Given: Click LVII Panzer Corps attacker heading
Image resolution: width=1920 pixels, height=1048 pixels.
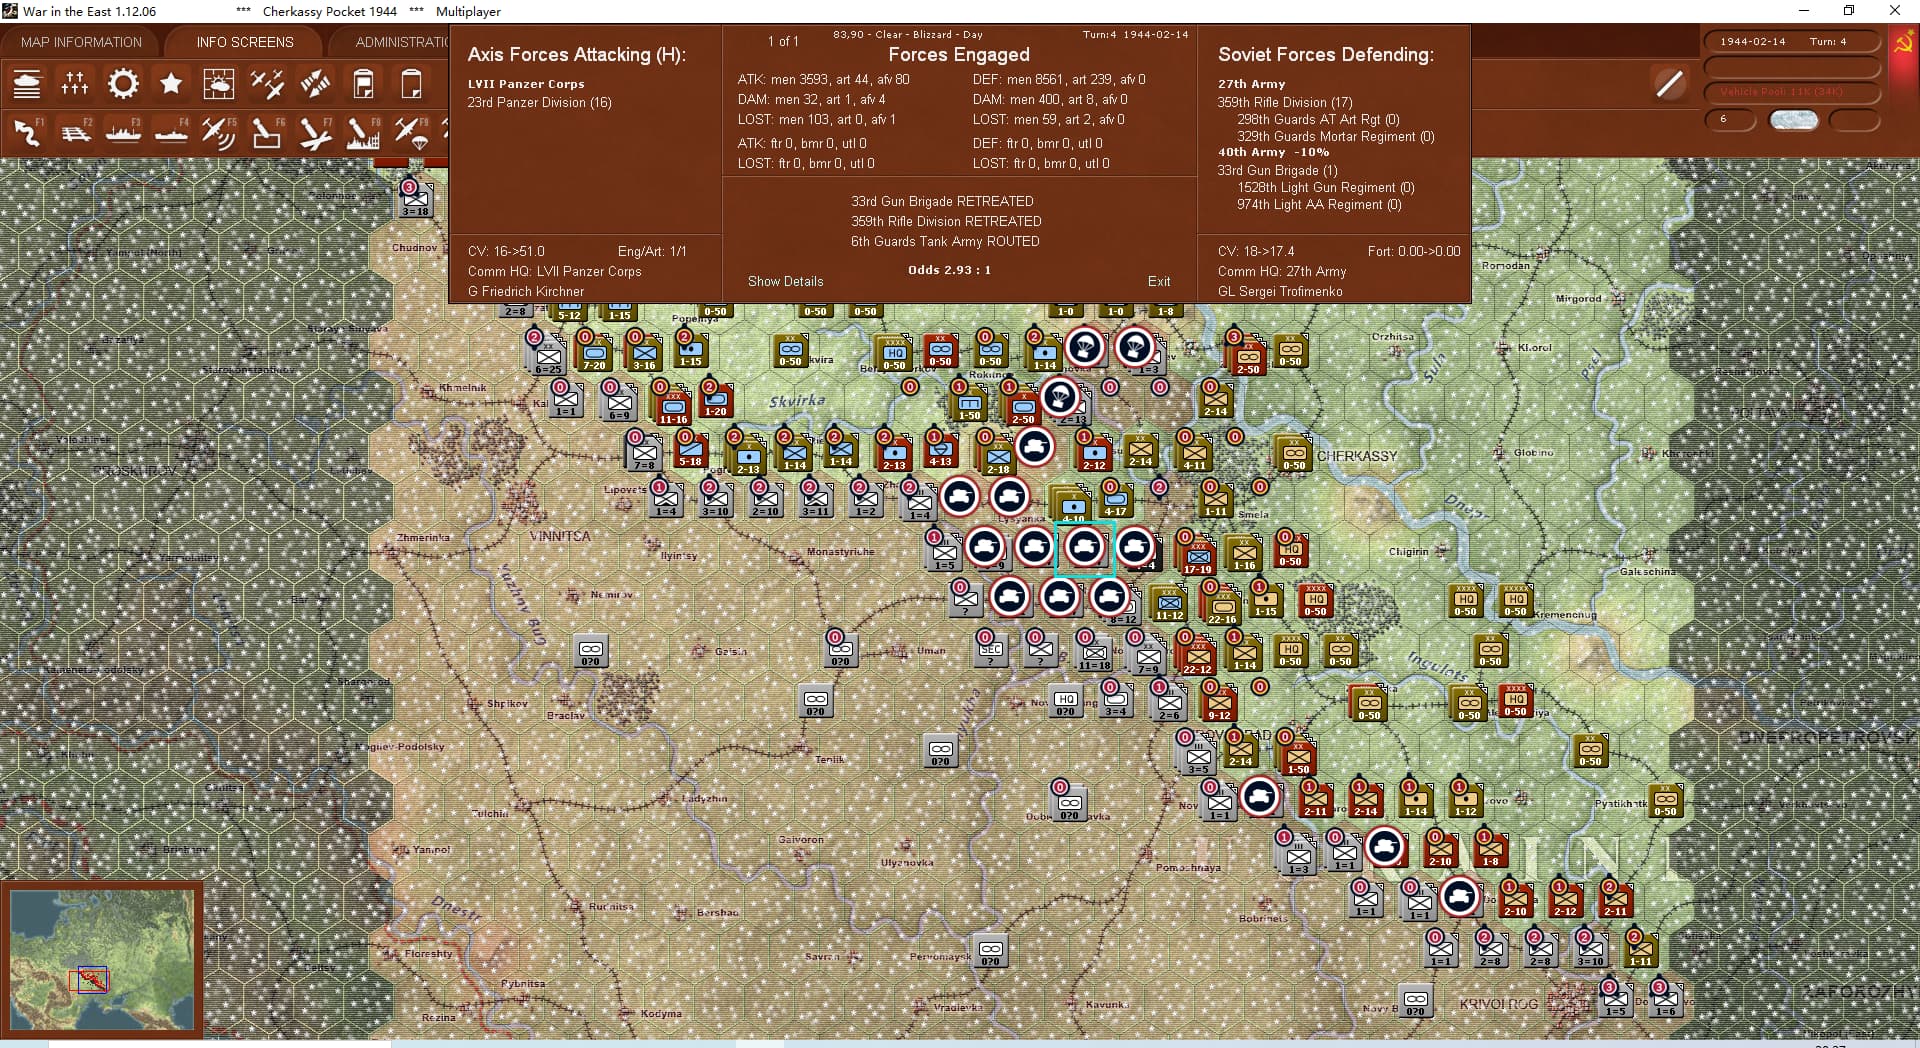Looking at the screenshot, I should pos(526,84).
